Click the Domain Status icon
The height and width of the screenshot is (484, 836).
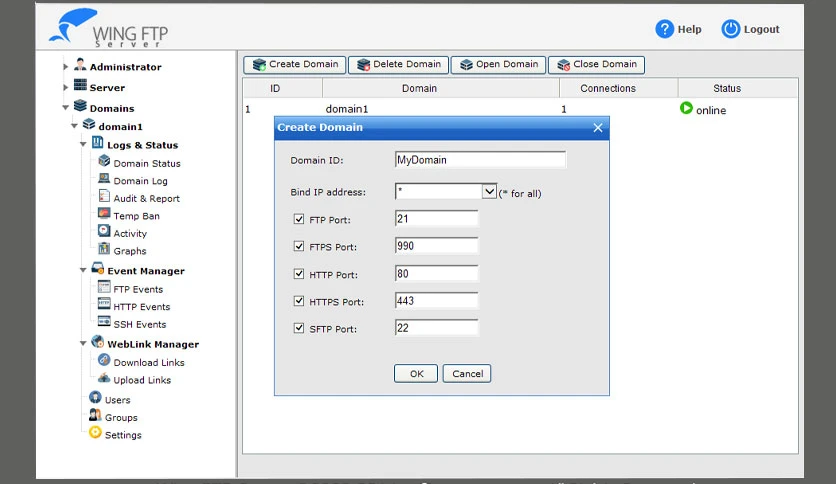104,160
